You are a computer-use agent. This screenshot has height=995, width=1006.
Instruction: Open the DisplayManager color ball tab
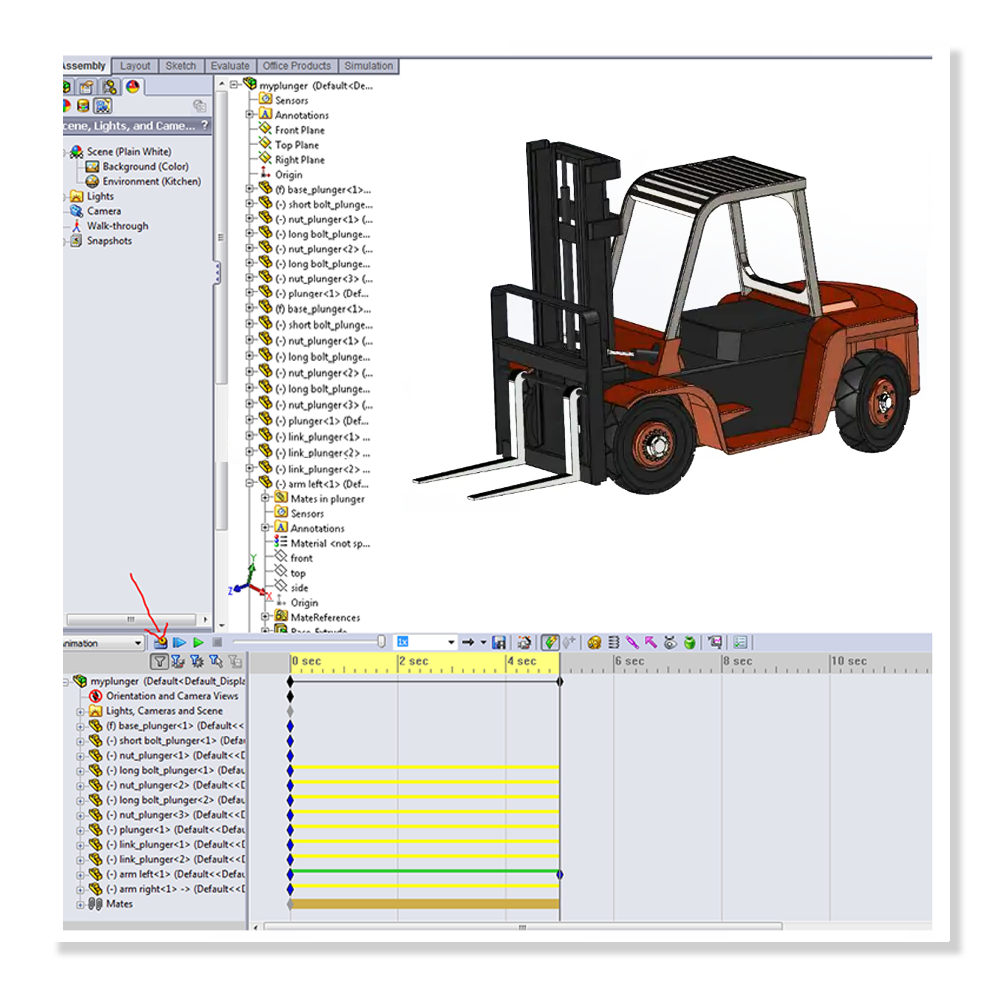pos(133,87)
